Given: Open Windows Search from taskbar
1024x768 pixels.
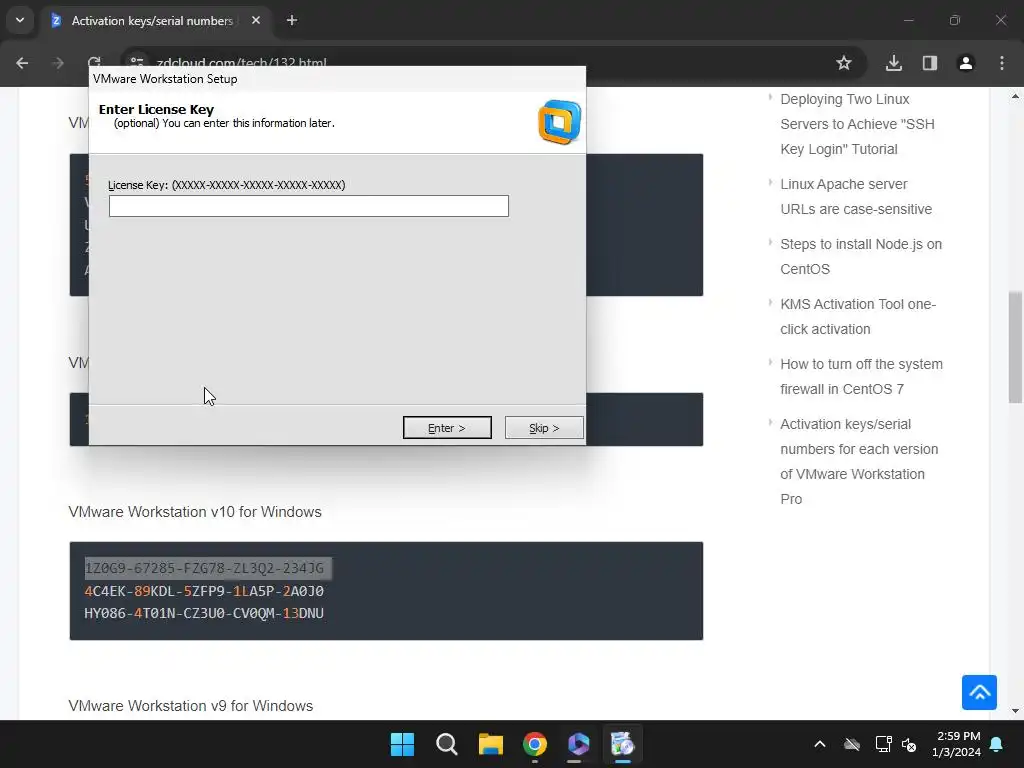Looking at the screenshot, I should [447, 744].
